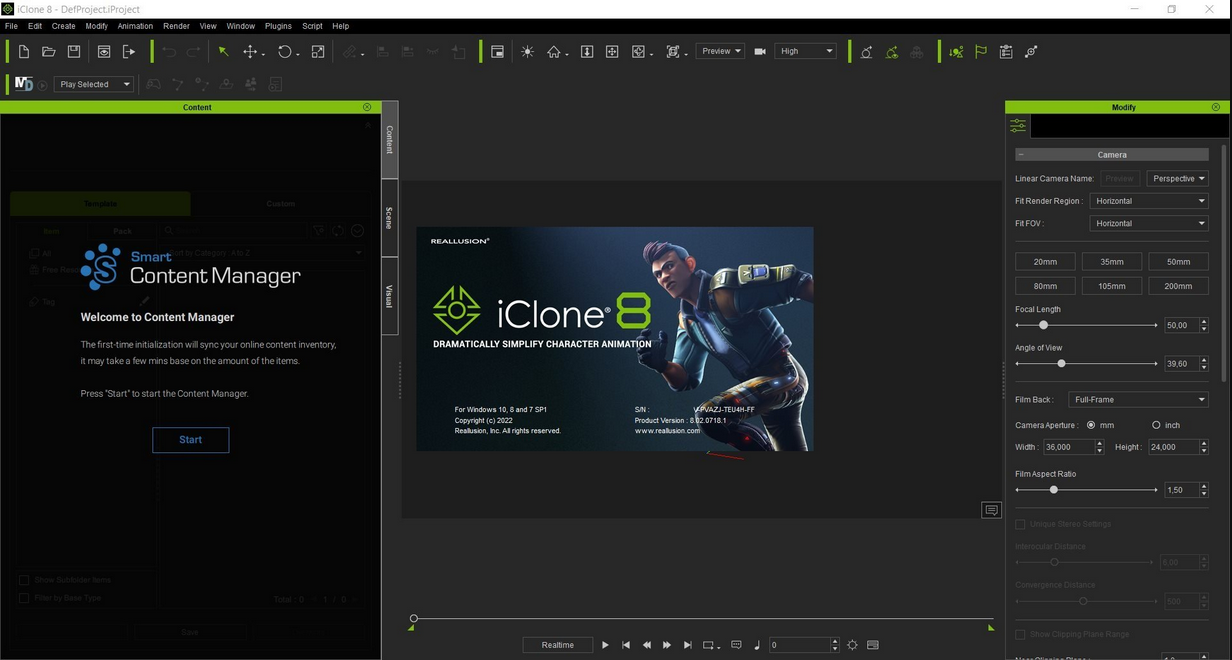The height and width of the screenshot is (660, 1232).
Task: Click the Home camera view icon
Action: coord(554,52)
